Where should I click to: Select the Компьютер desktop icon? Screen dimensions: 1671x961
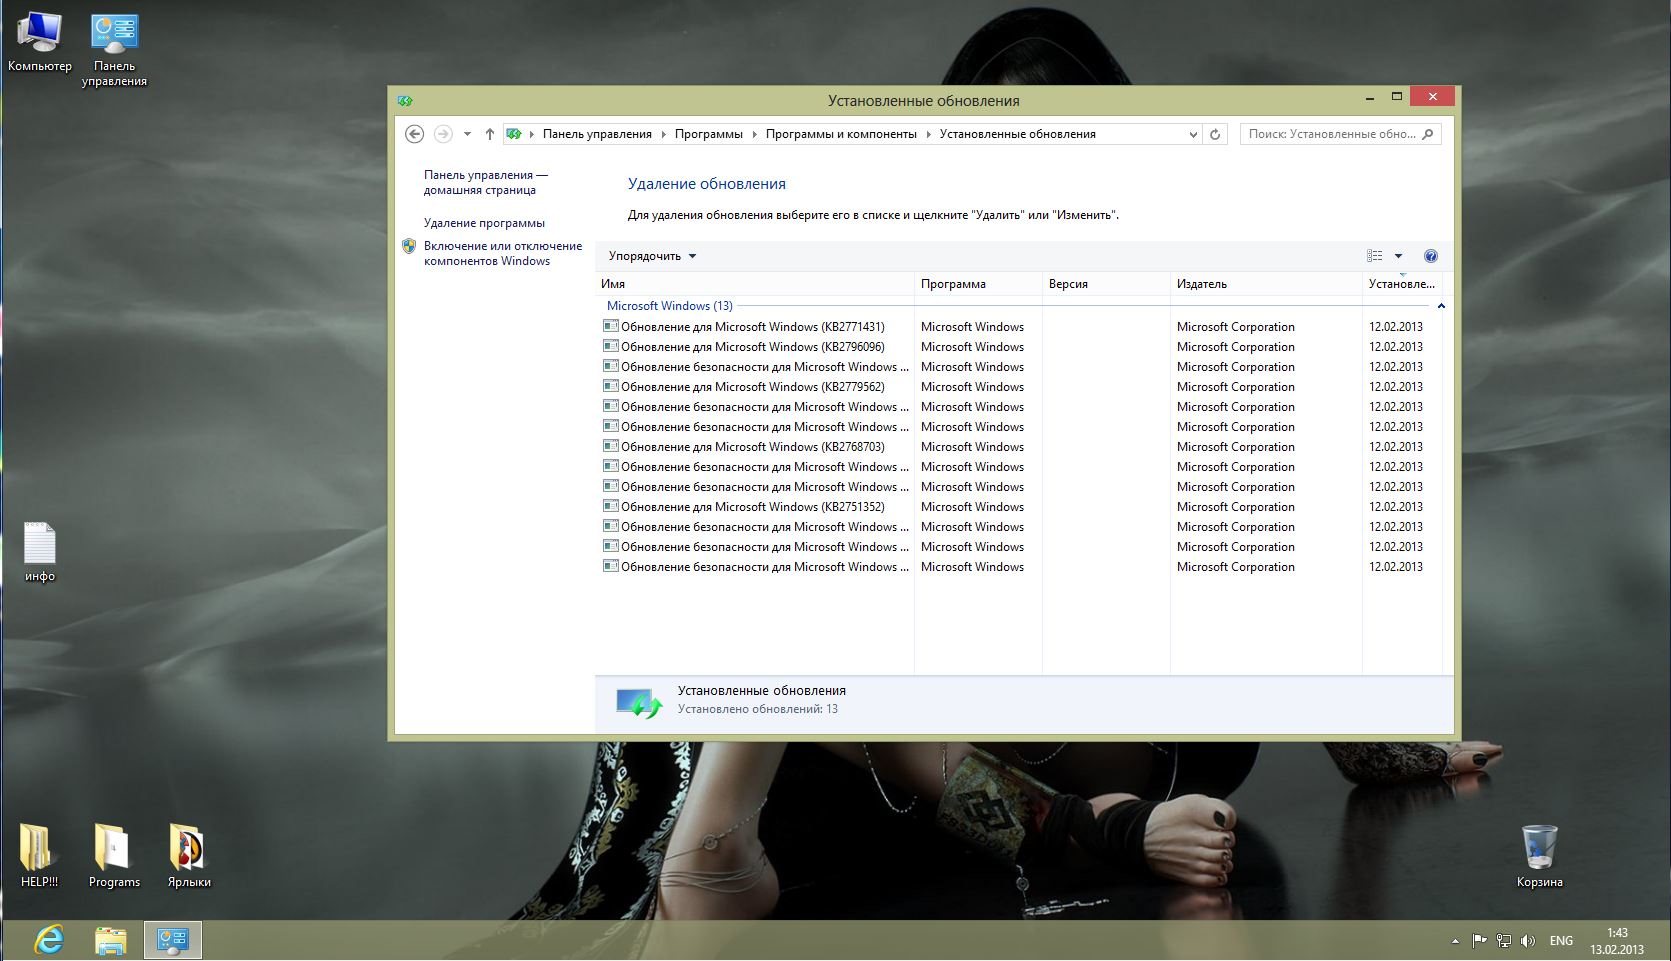[x=39, y=43]
